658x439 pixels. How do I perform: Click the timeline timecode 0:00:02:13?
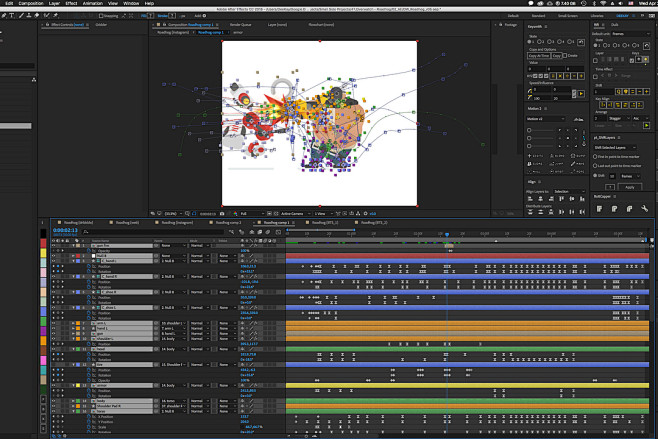pyautogui.click(x=66, y=231)
